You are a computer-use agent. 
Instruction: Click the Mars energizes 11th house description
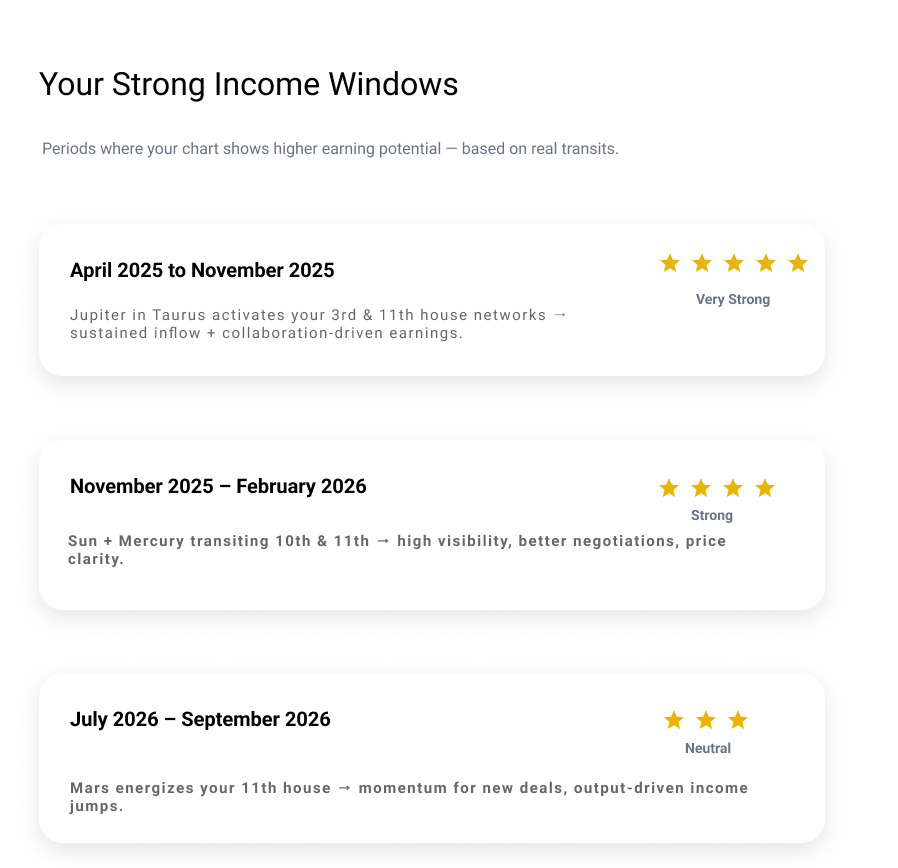tap(409, 797)
